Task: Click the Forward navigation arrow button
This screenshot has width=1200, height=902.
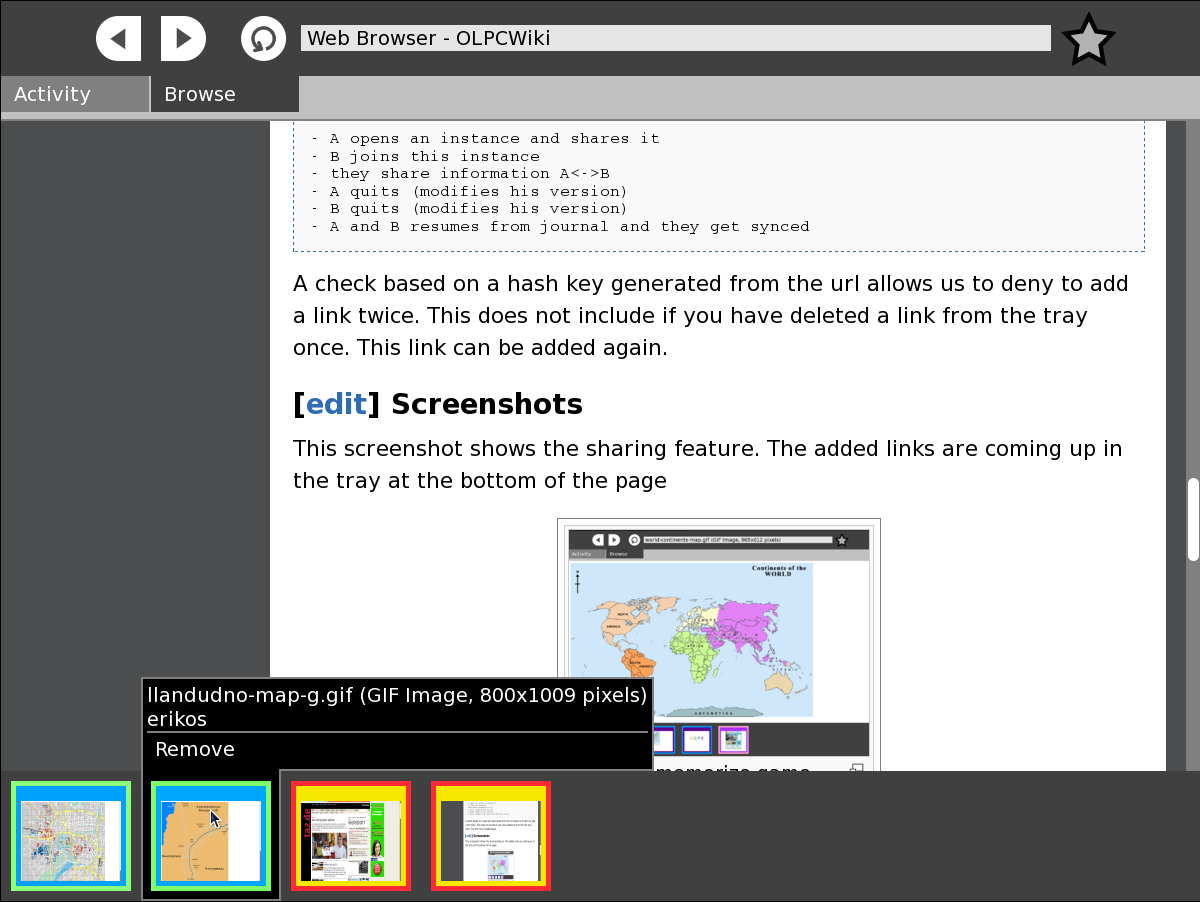Action: click(182, 39)
